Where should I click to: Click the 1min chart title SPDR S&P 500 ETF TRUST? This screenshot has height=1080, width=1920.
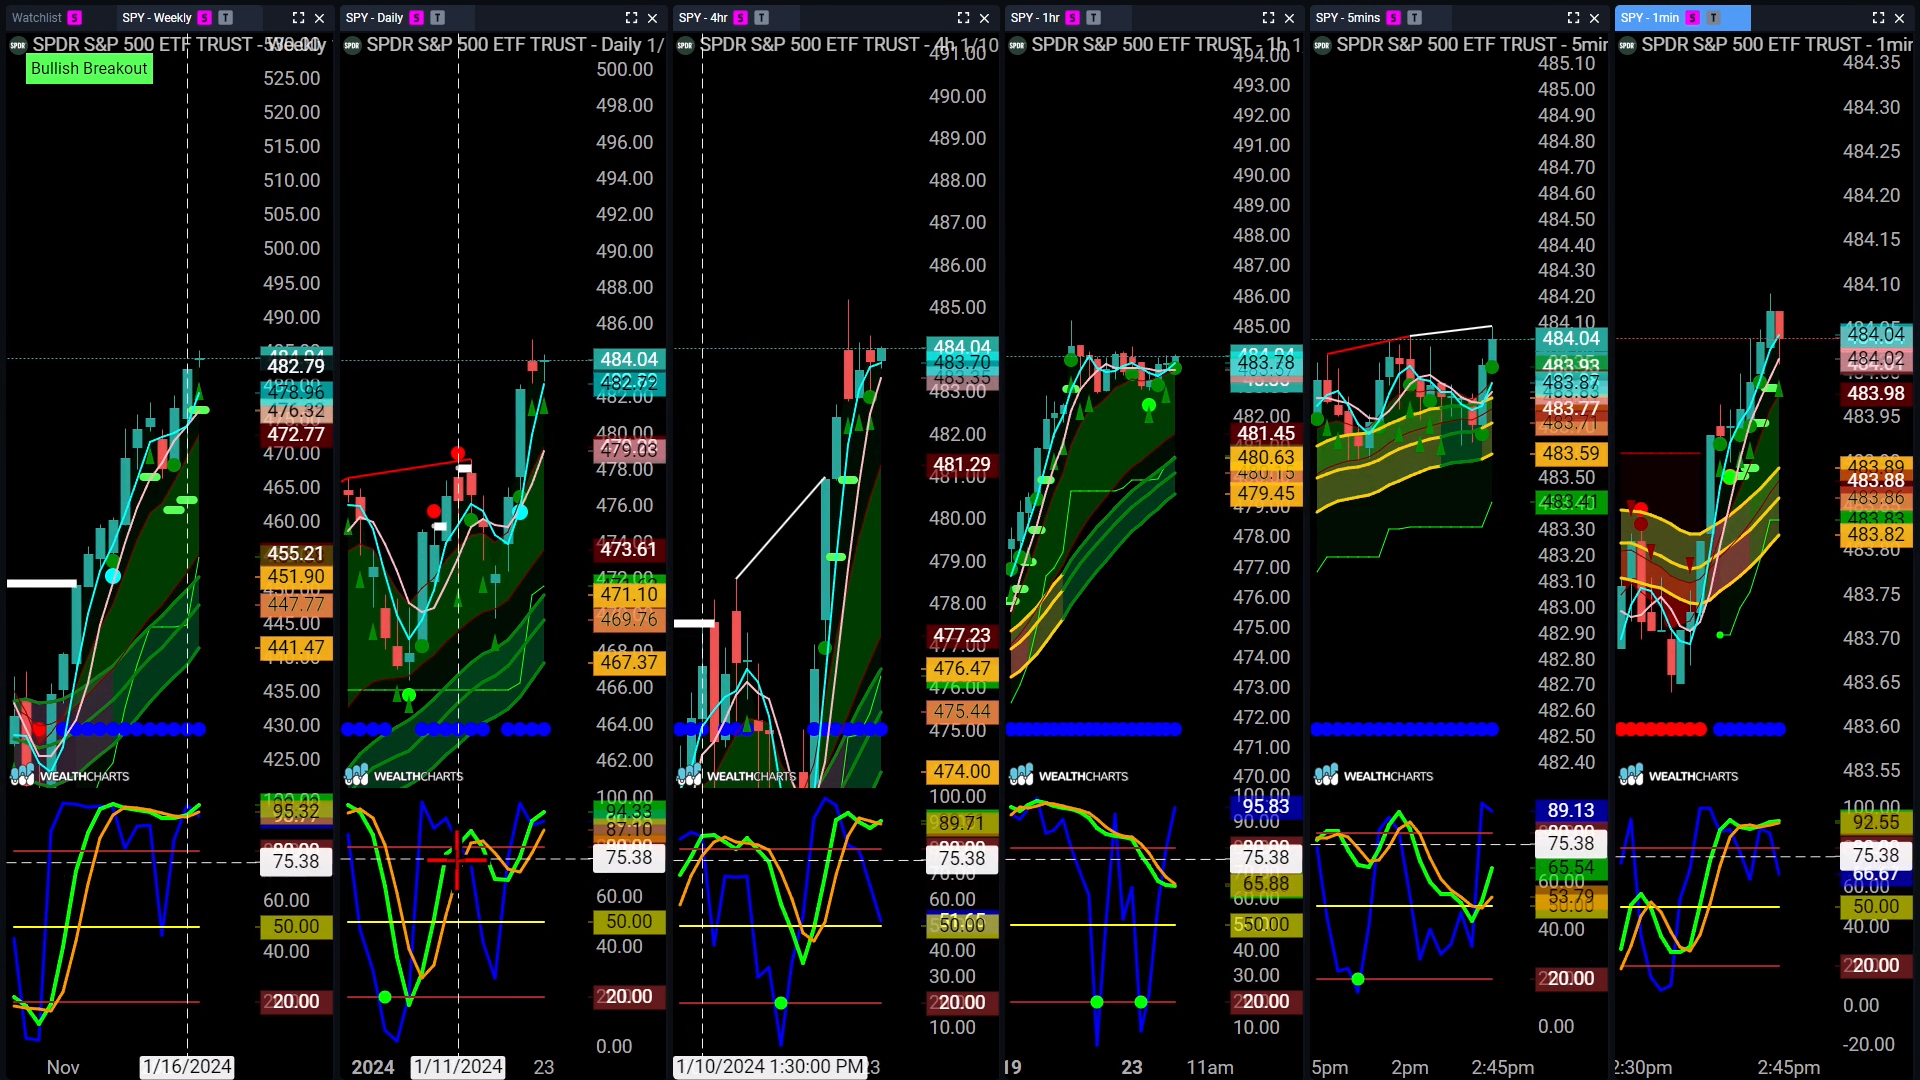(x=1751, y=45)
